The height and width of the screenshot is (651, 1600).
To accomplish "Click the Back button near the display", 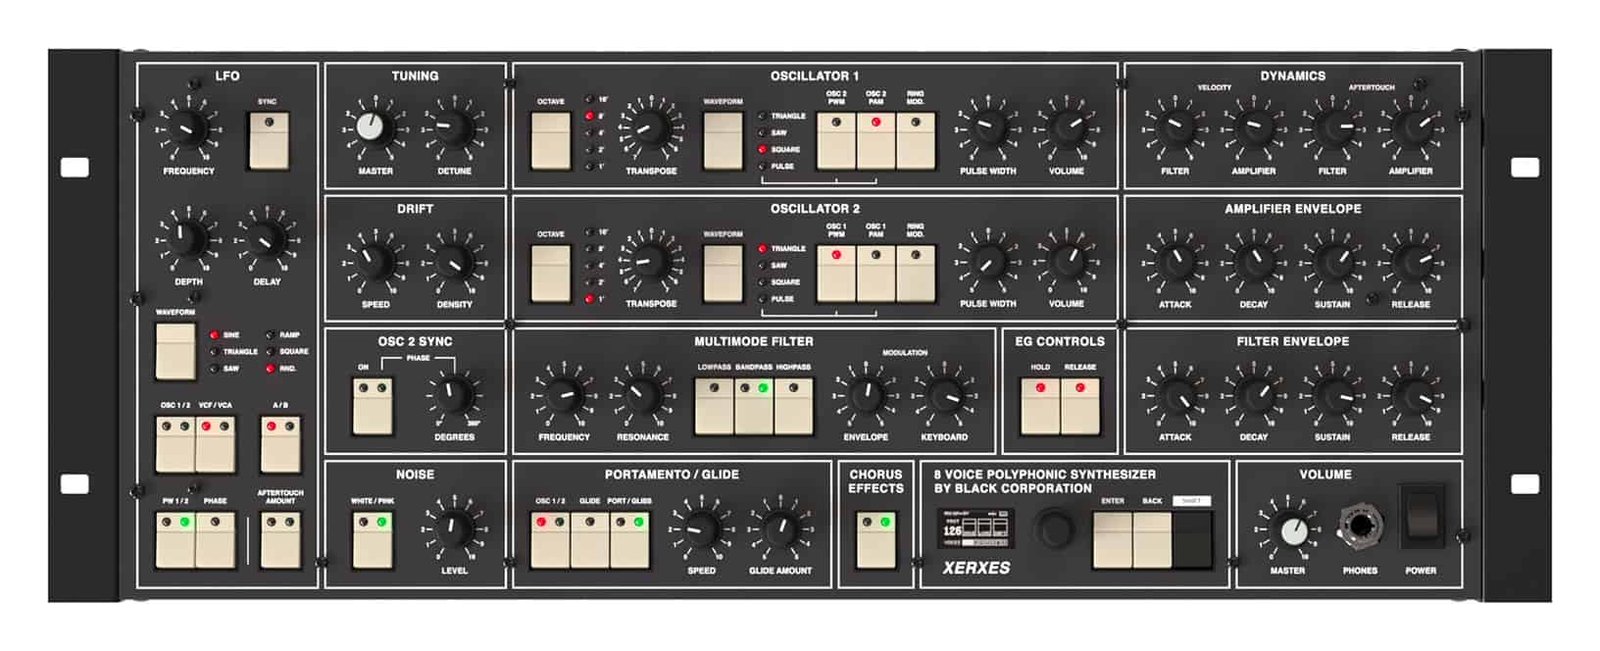I will 1152,538.
